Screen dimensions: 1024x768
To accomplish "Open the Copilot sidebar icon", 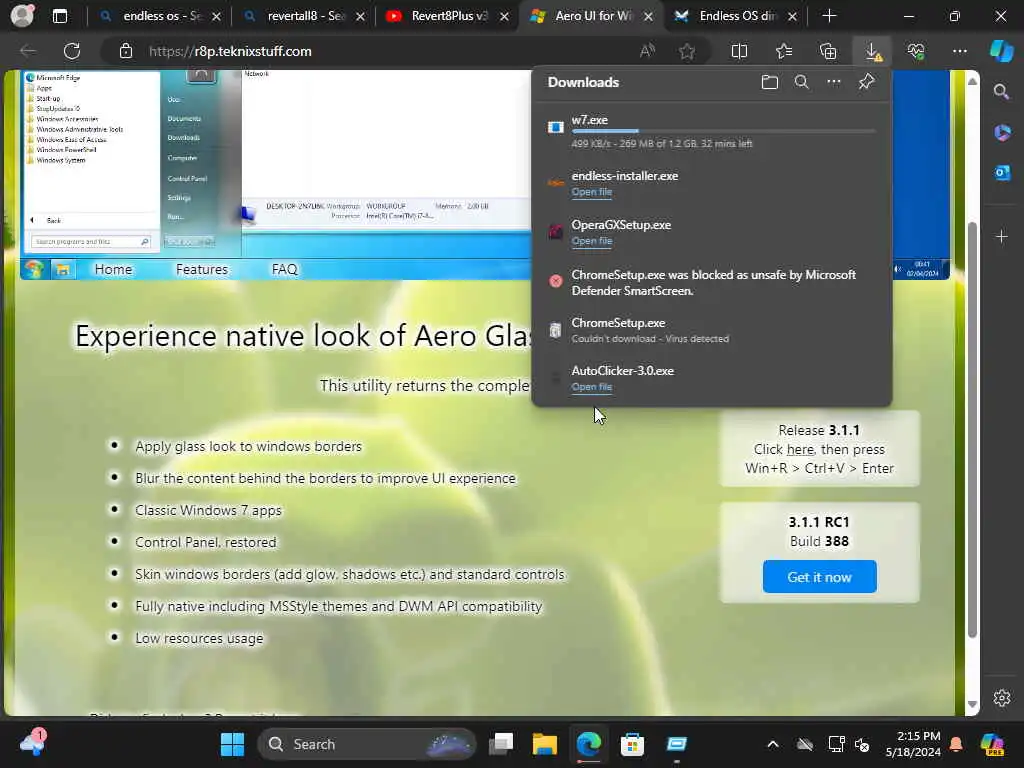I will click(x=1002, y=51).
